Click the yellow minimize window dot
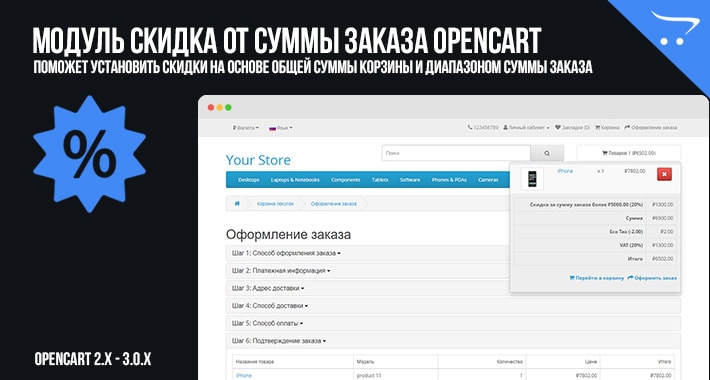 [220, 107]
